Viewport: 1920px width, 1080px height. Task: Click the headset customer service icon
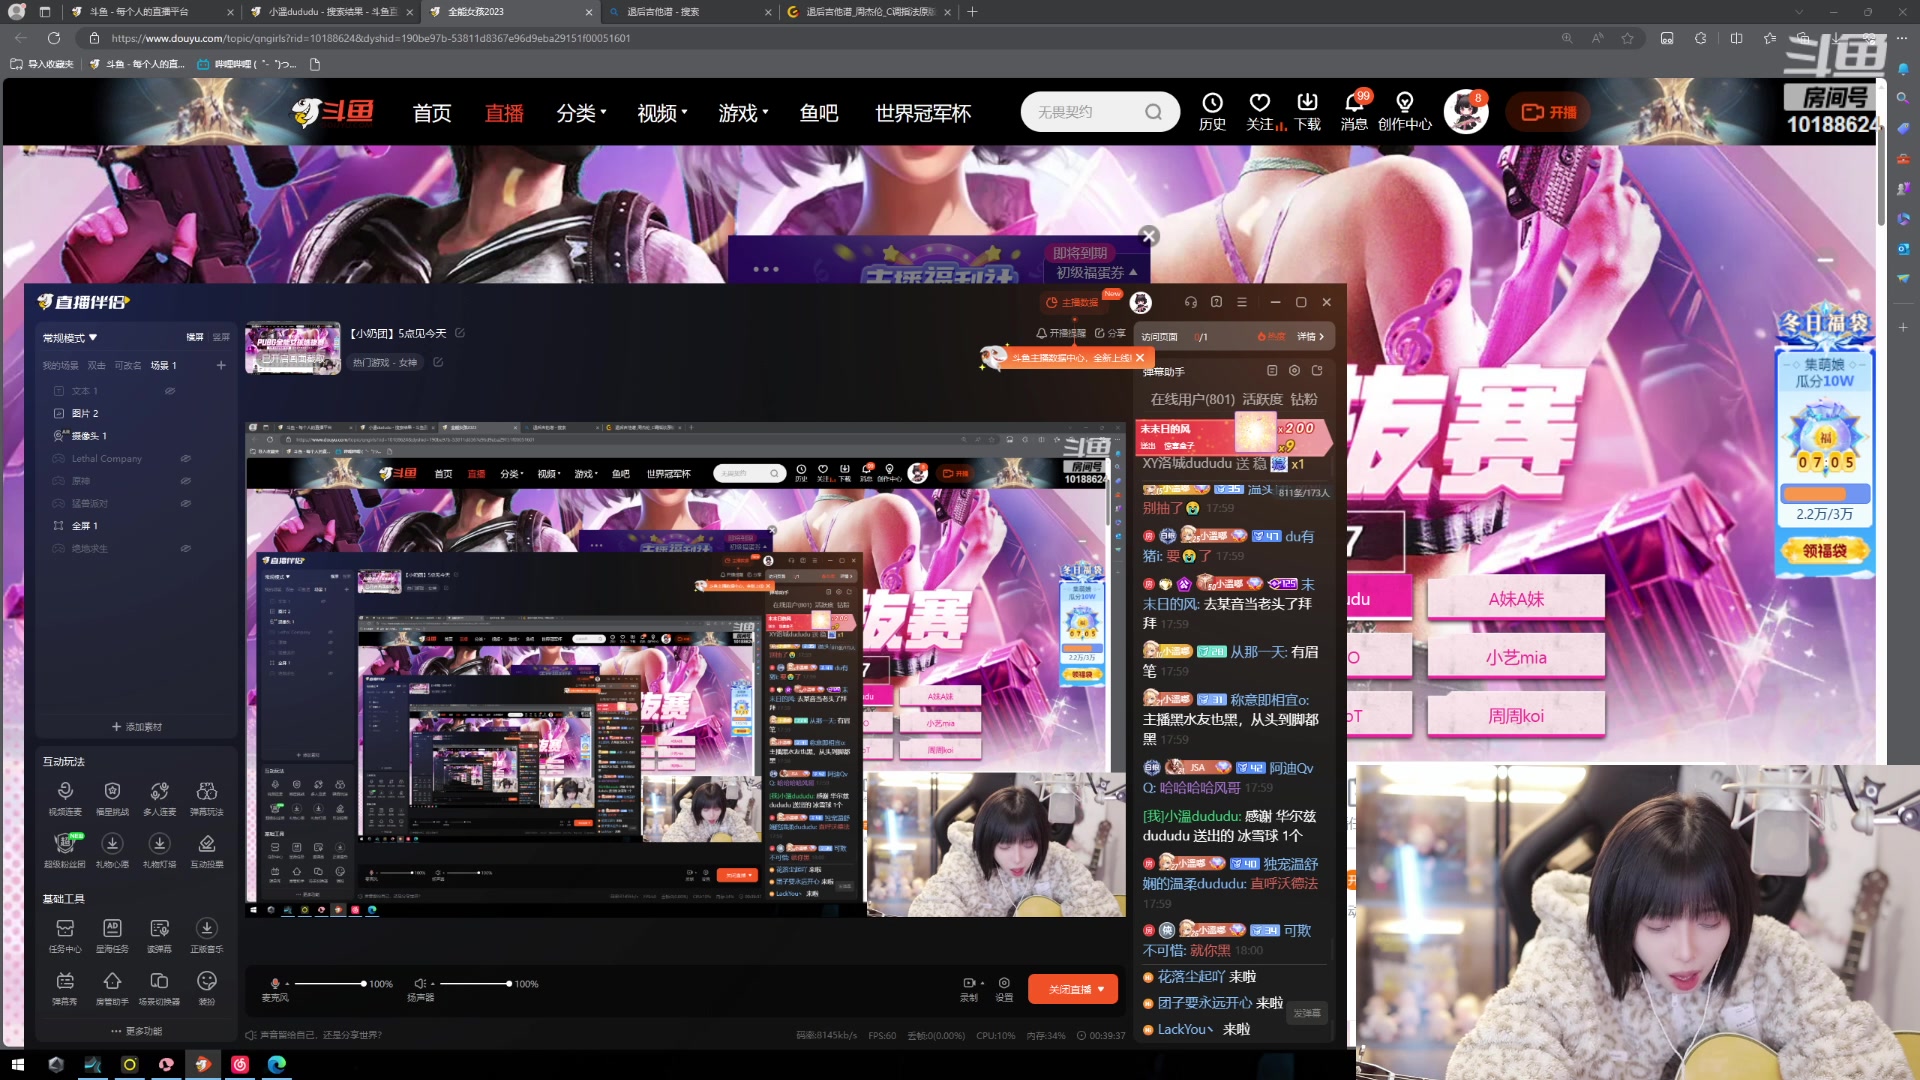[1190, 302]
